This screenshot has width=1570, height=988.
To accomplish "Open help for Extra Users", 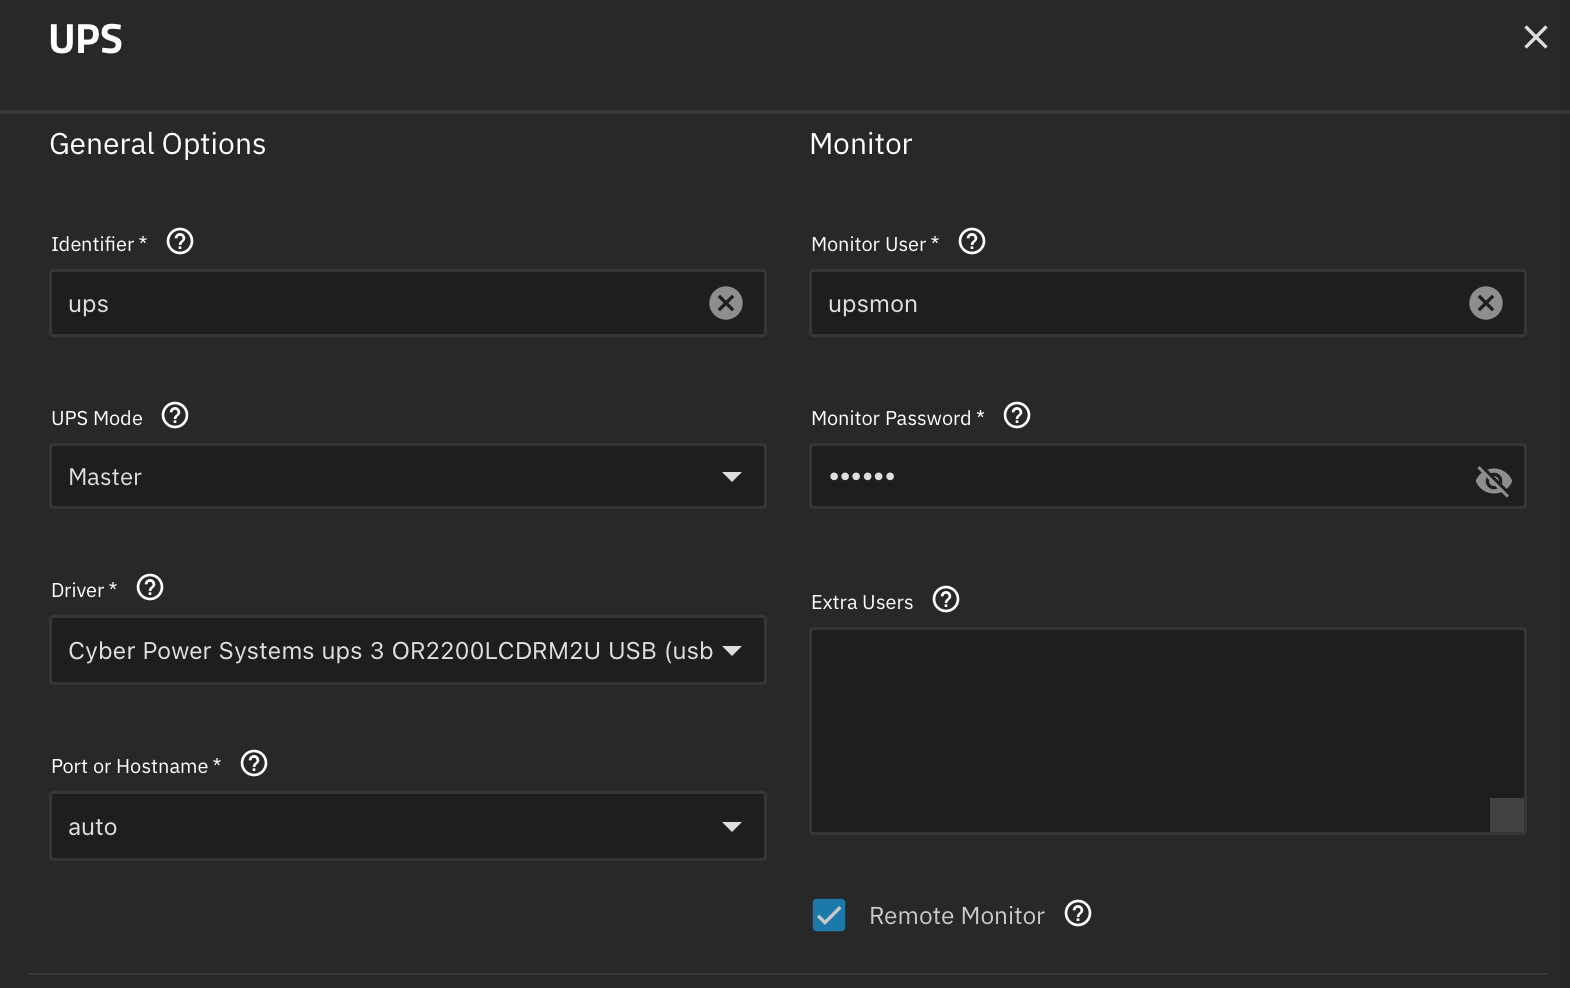I will [x=946, y=600].
